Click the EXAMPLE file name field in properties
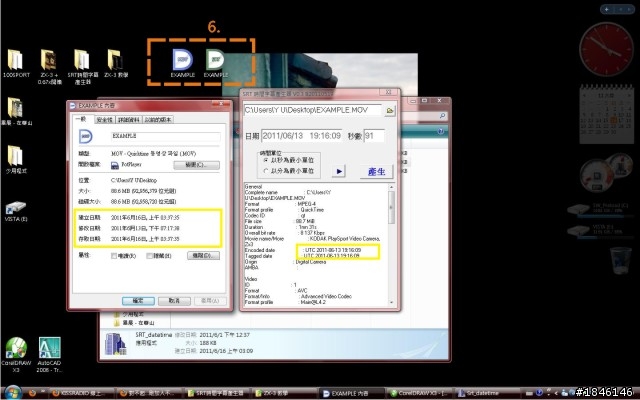Viewport: 640px width, 400px height. (x=166, y=136)
